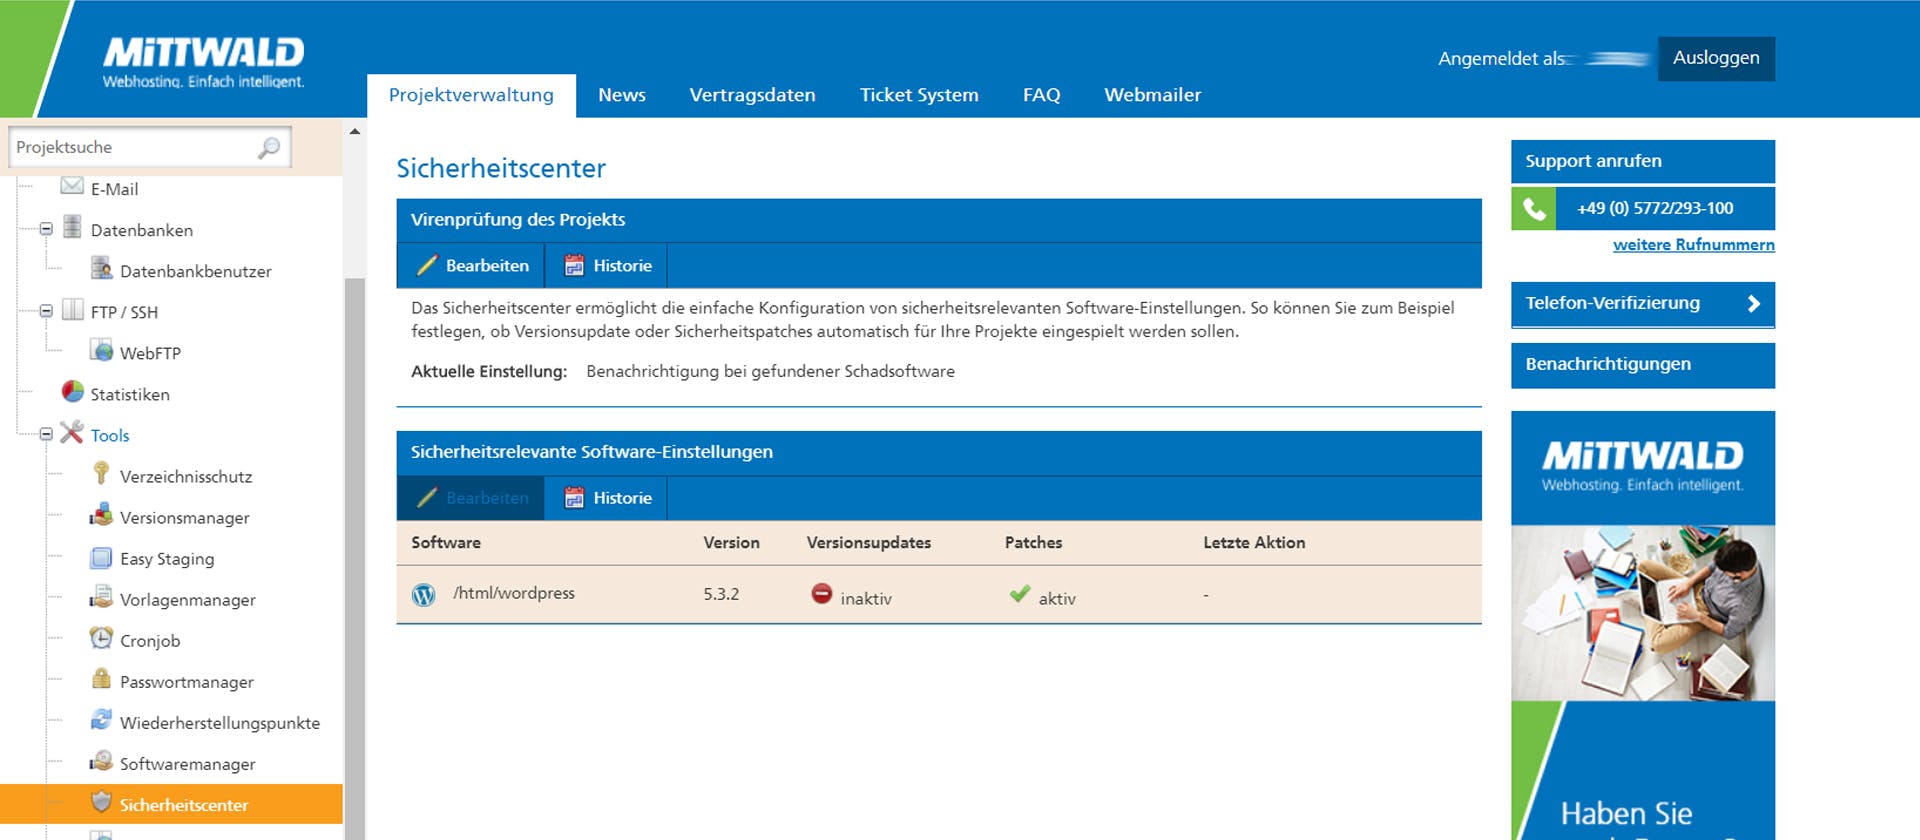
Task: Select the /html/wordpress table row
Action: pos(938,595)
